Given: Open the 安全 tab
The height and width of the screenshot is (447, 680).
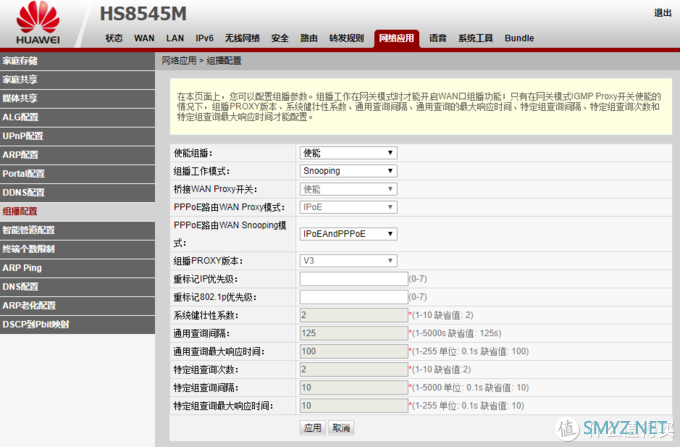Looking at the screenshot, I should (280, 38).
